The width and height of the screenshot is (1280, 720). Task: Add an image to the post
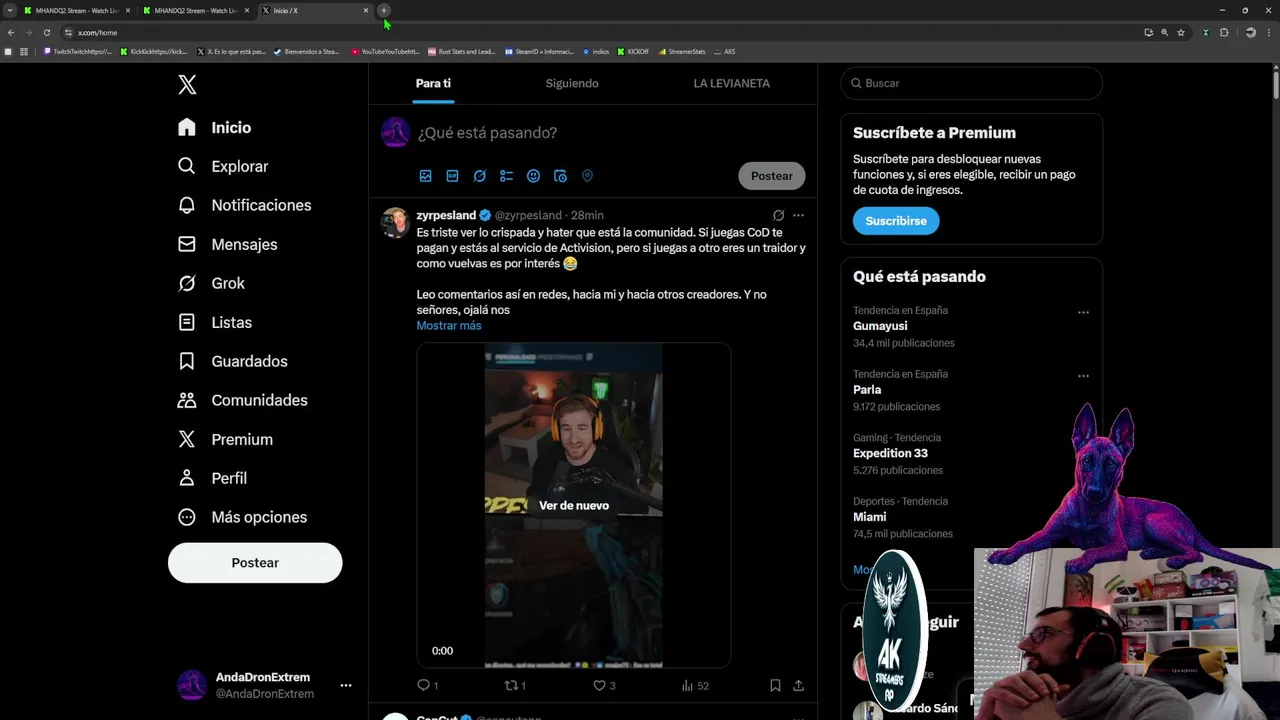click(425, 176)
